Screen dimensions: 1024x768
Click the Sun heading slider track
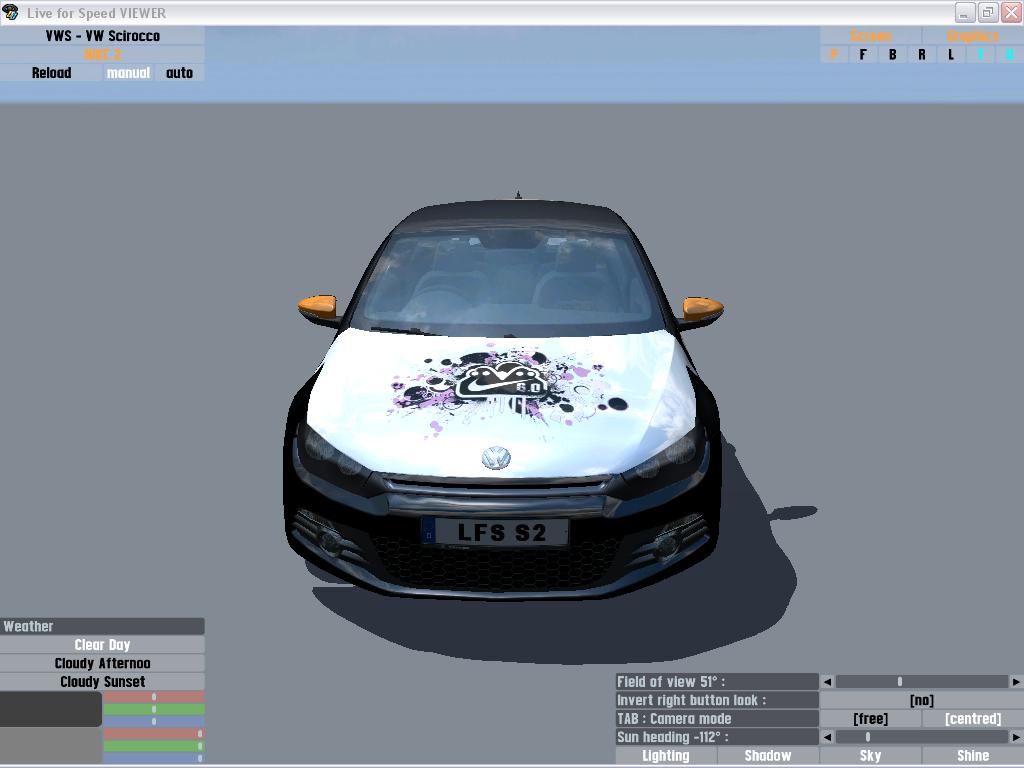point(921,737)
